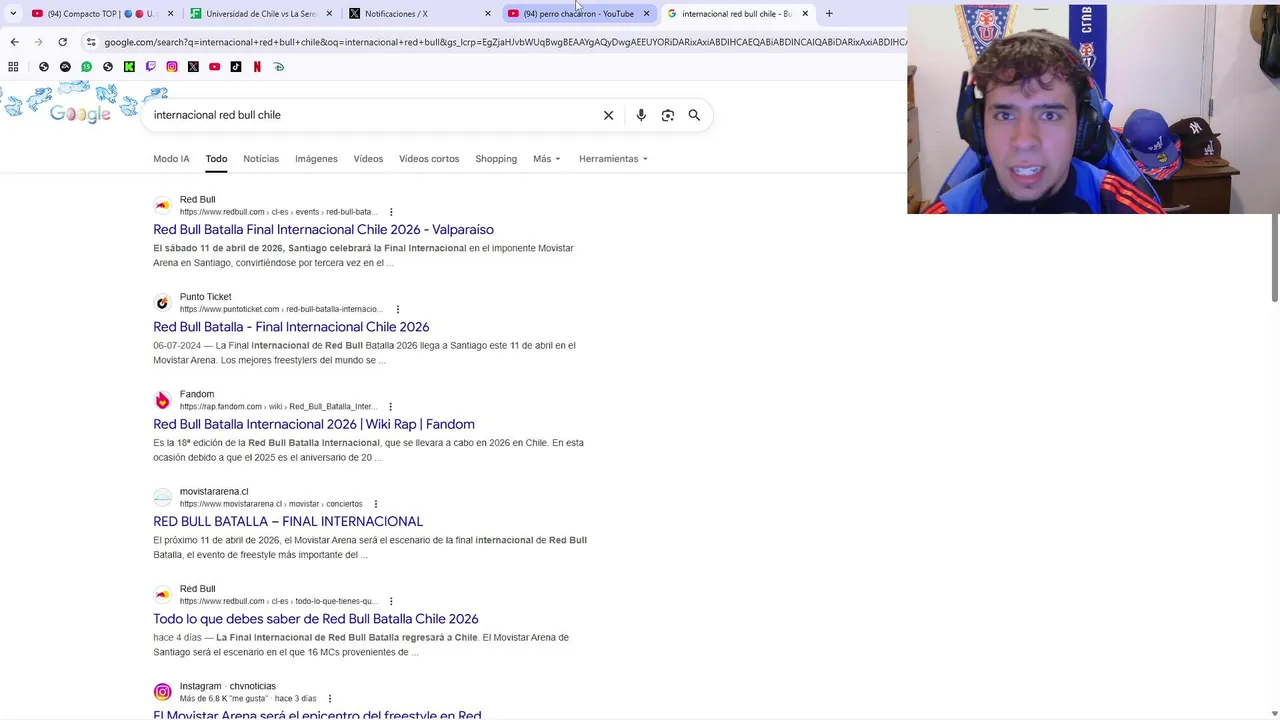Open the X bookmark in bookmarks bar

tap(193, 67)
